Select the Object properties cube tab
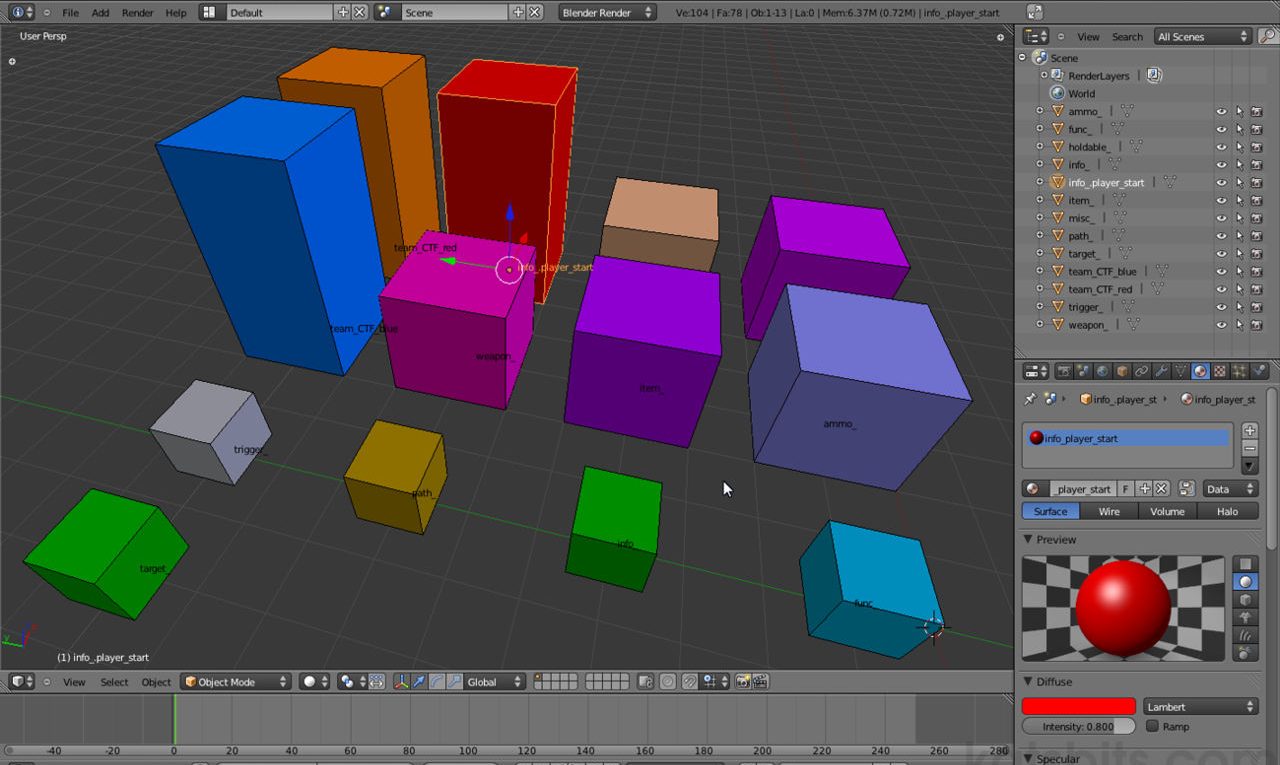The image size is (1280, 765). [x=1120, y=371]
